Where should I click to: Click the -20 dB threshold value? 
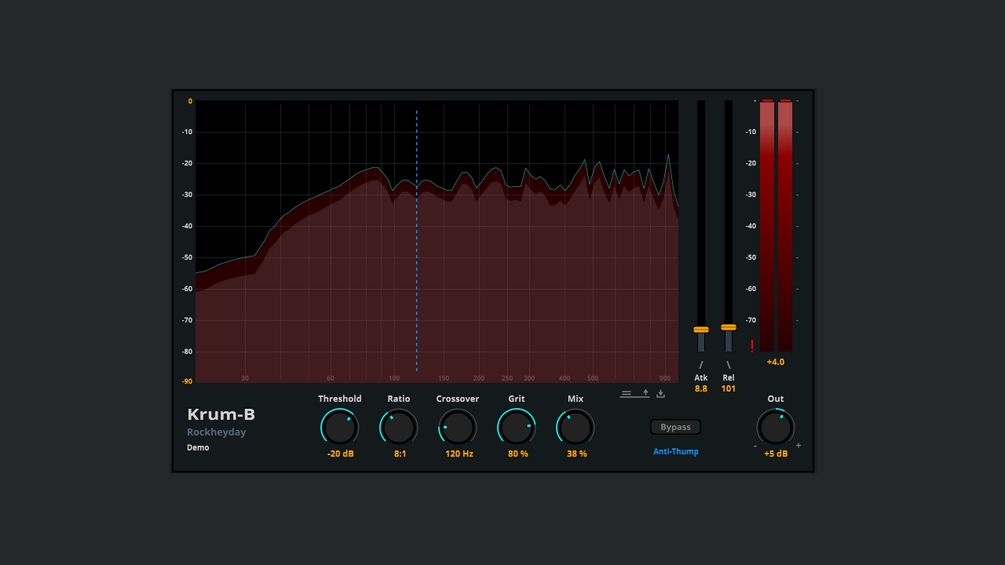(340, 454)
